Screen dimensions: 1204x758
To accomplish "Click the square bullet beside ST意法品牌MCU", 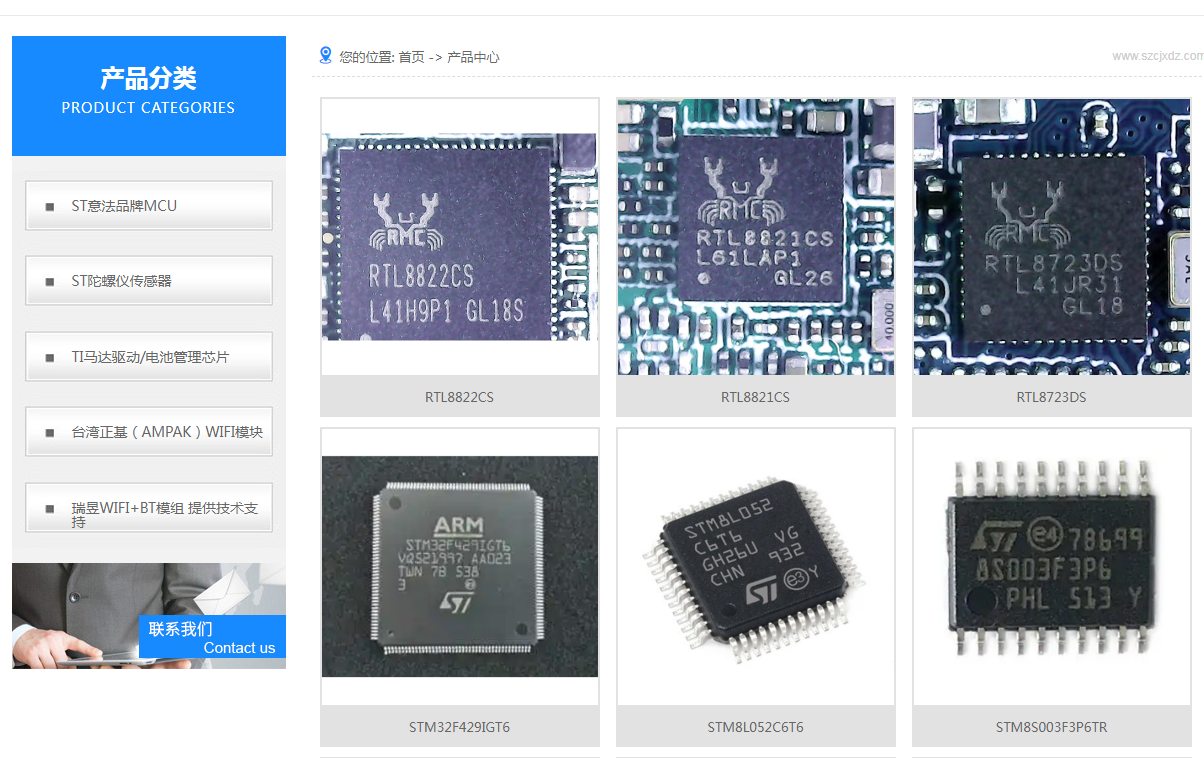I will coord(50,207).
